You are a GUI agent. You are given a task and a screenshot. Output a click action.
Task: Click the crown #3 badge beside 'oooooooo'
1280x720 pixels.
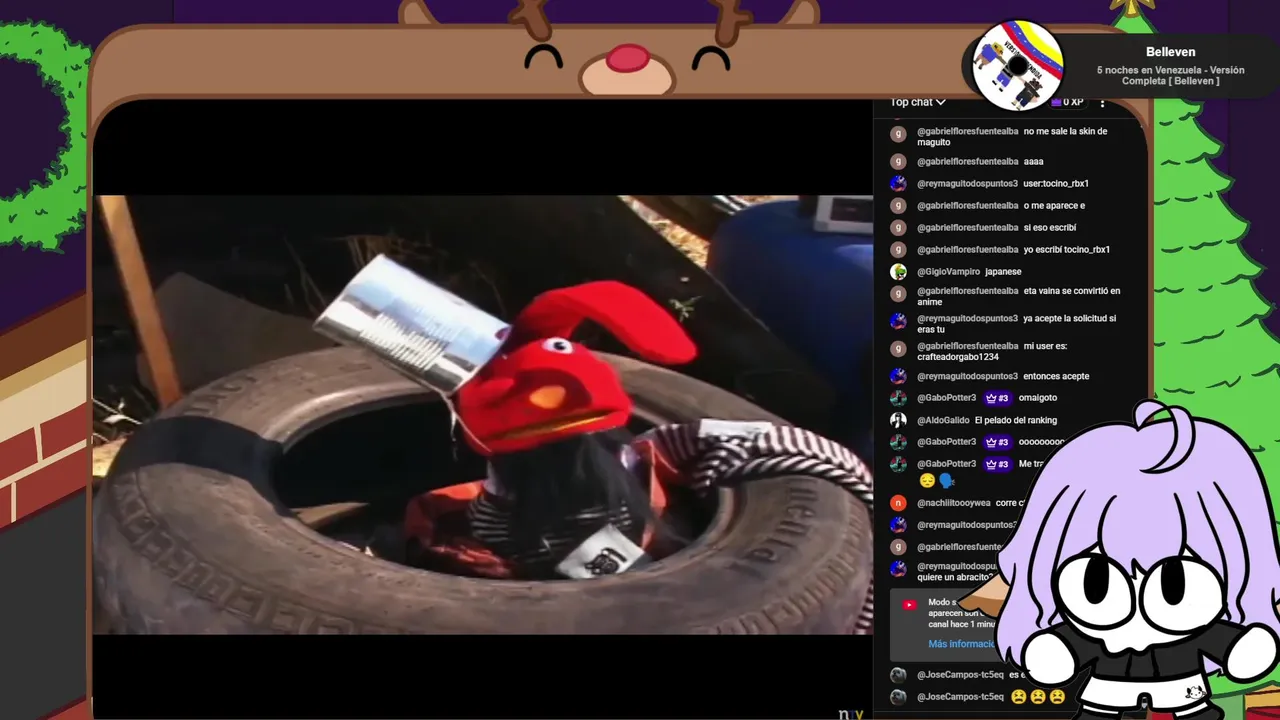click(x=997, y=442)
